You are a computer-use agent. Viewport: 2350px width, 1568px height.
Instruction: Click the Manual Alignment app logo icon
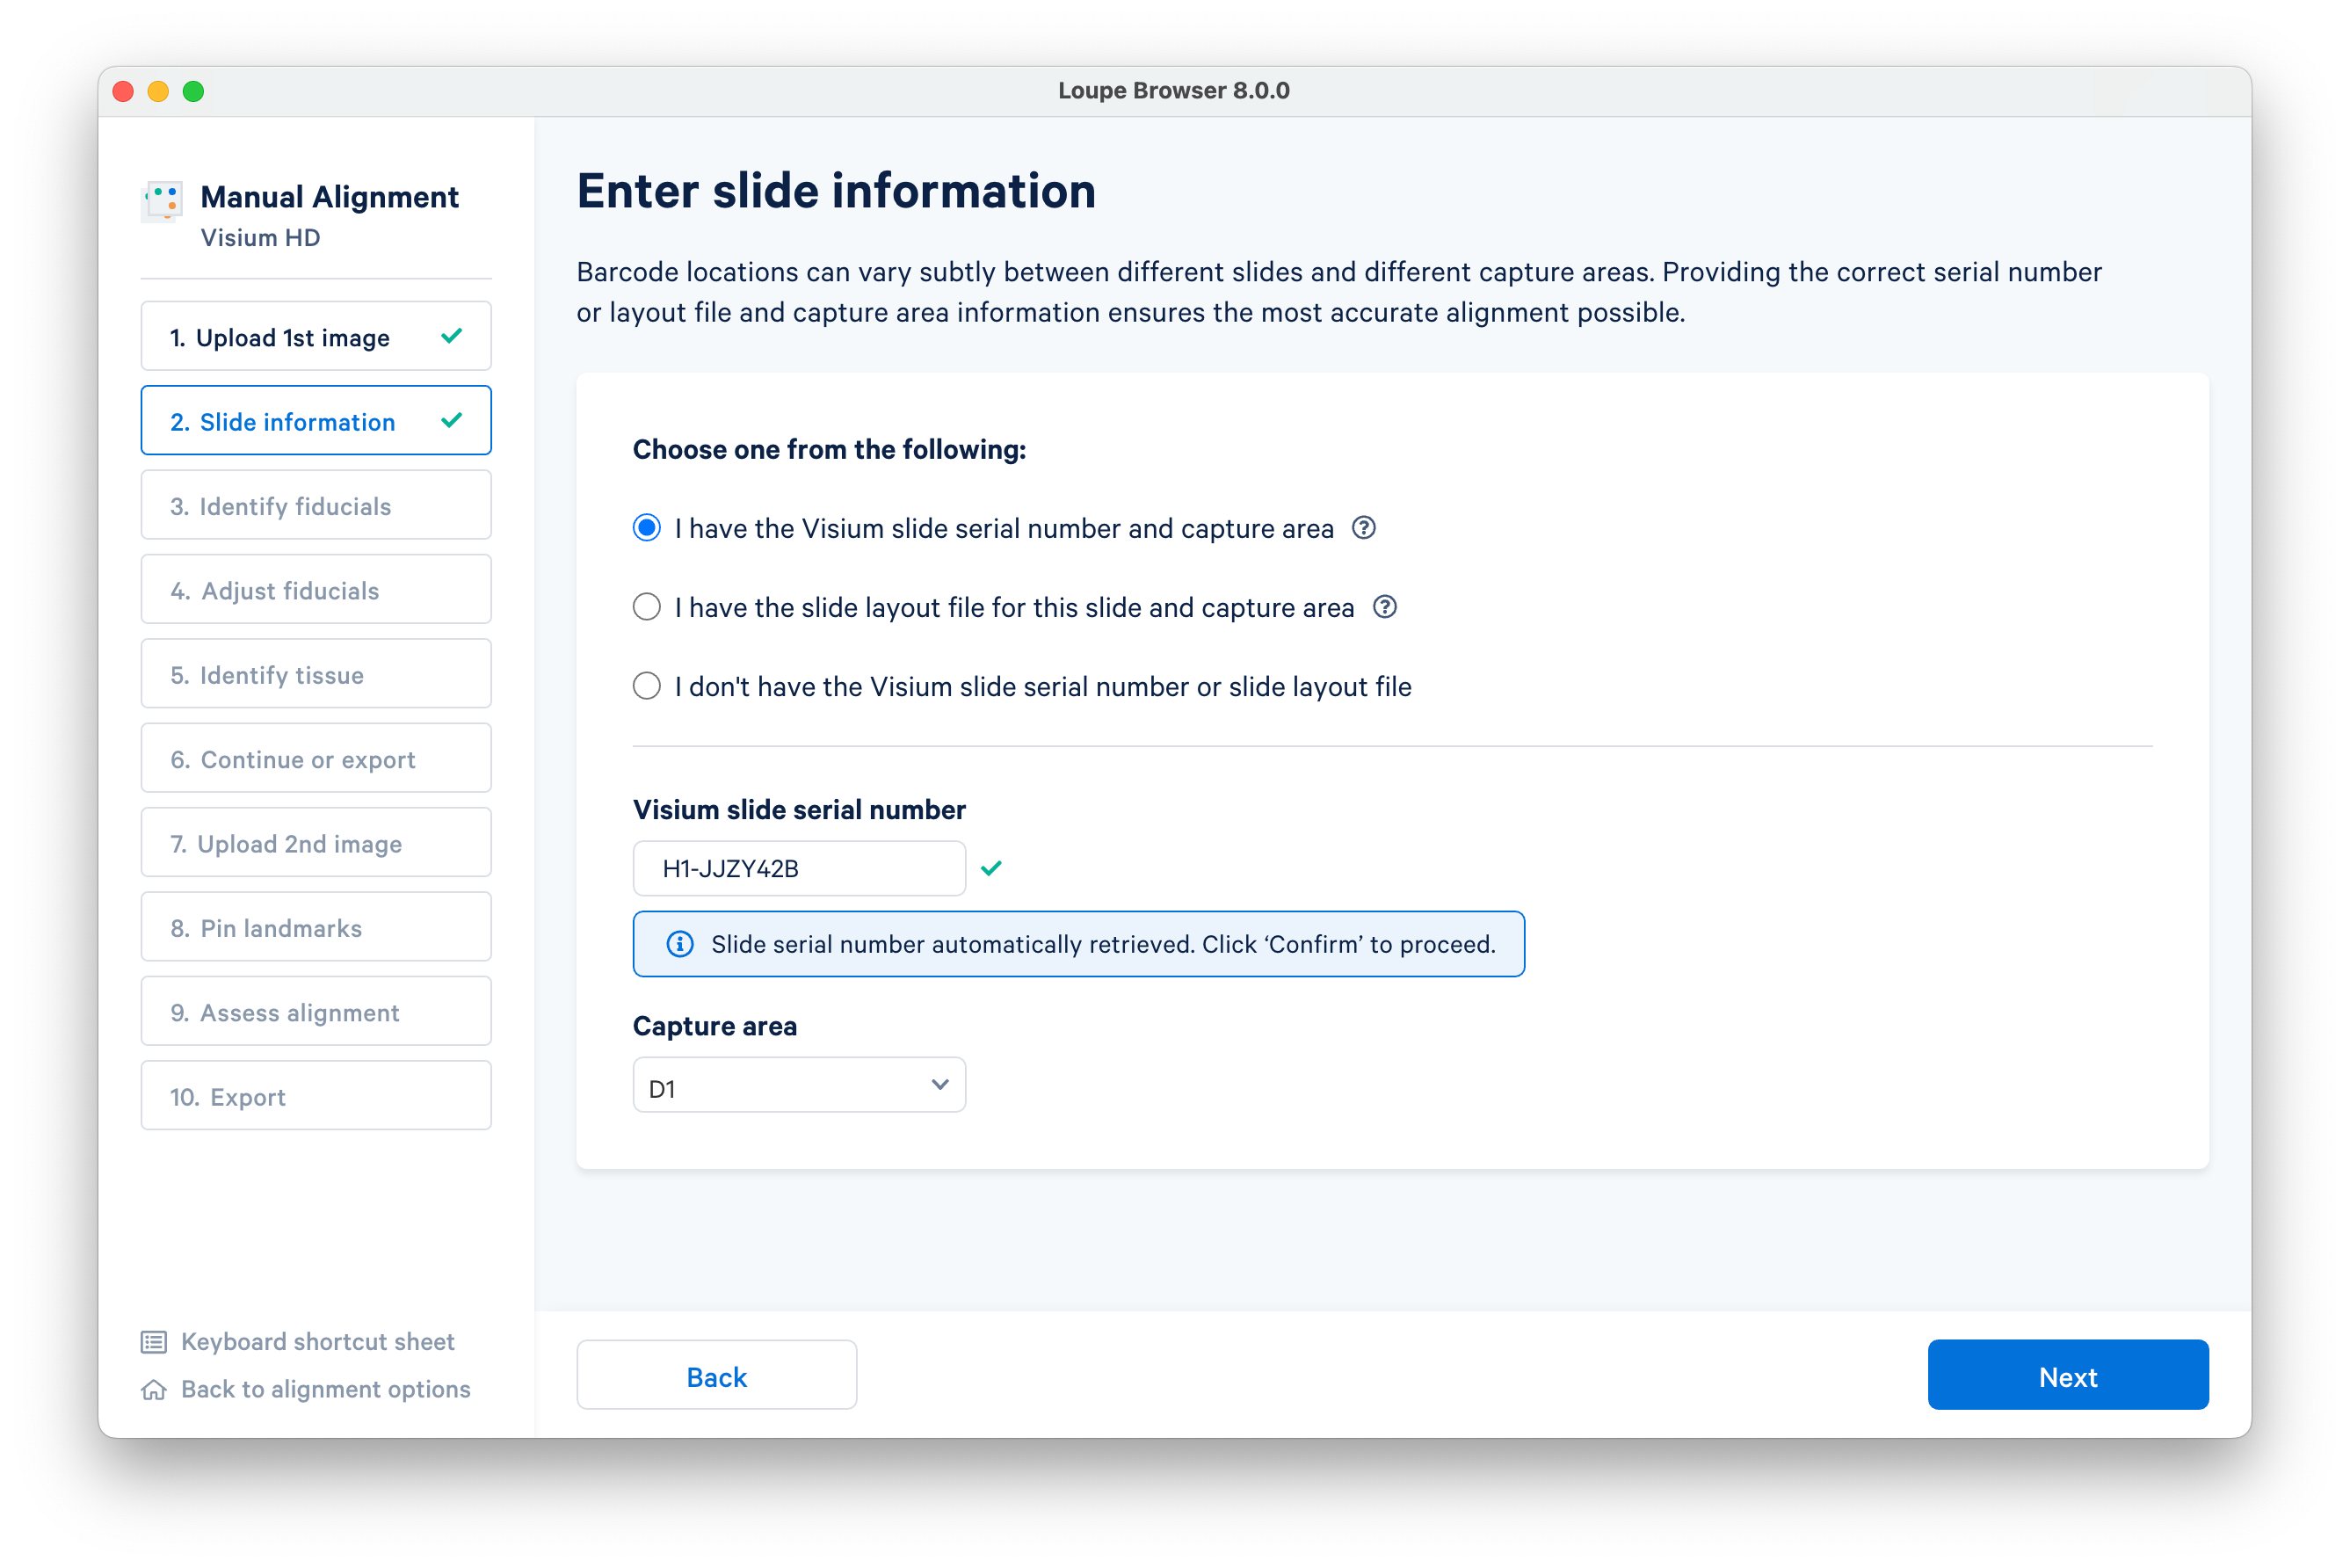(x=162, y=201)
